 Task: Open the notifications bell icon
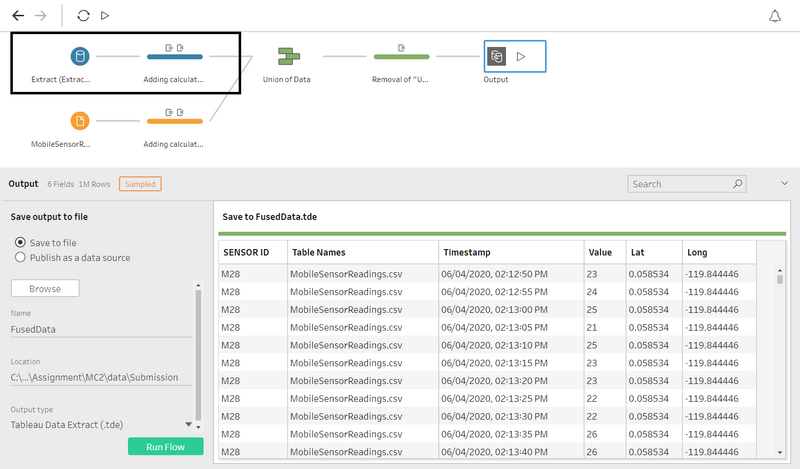click(x=774, y=16)
